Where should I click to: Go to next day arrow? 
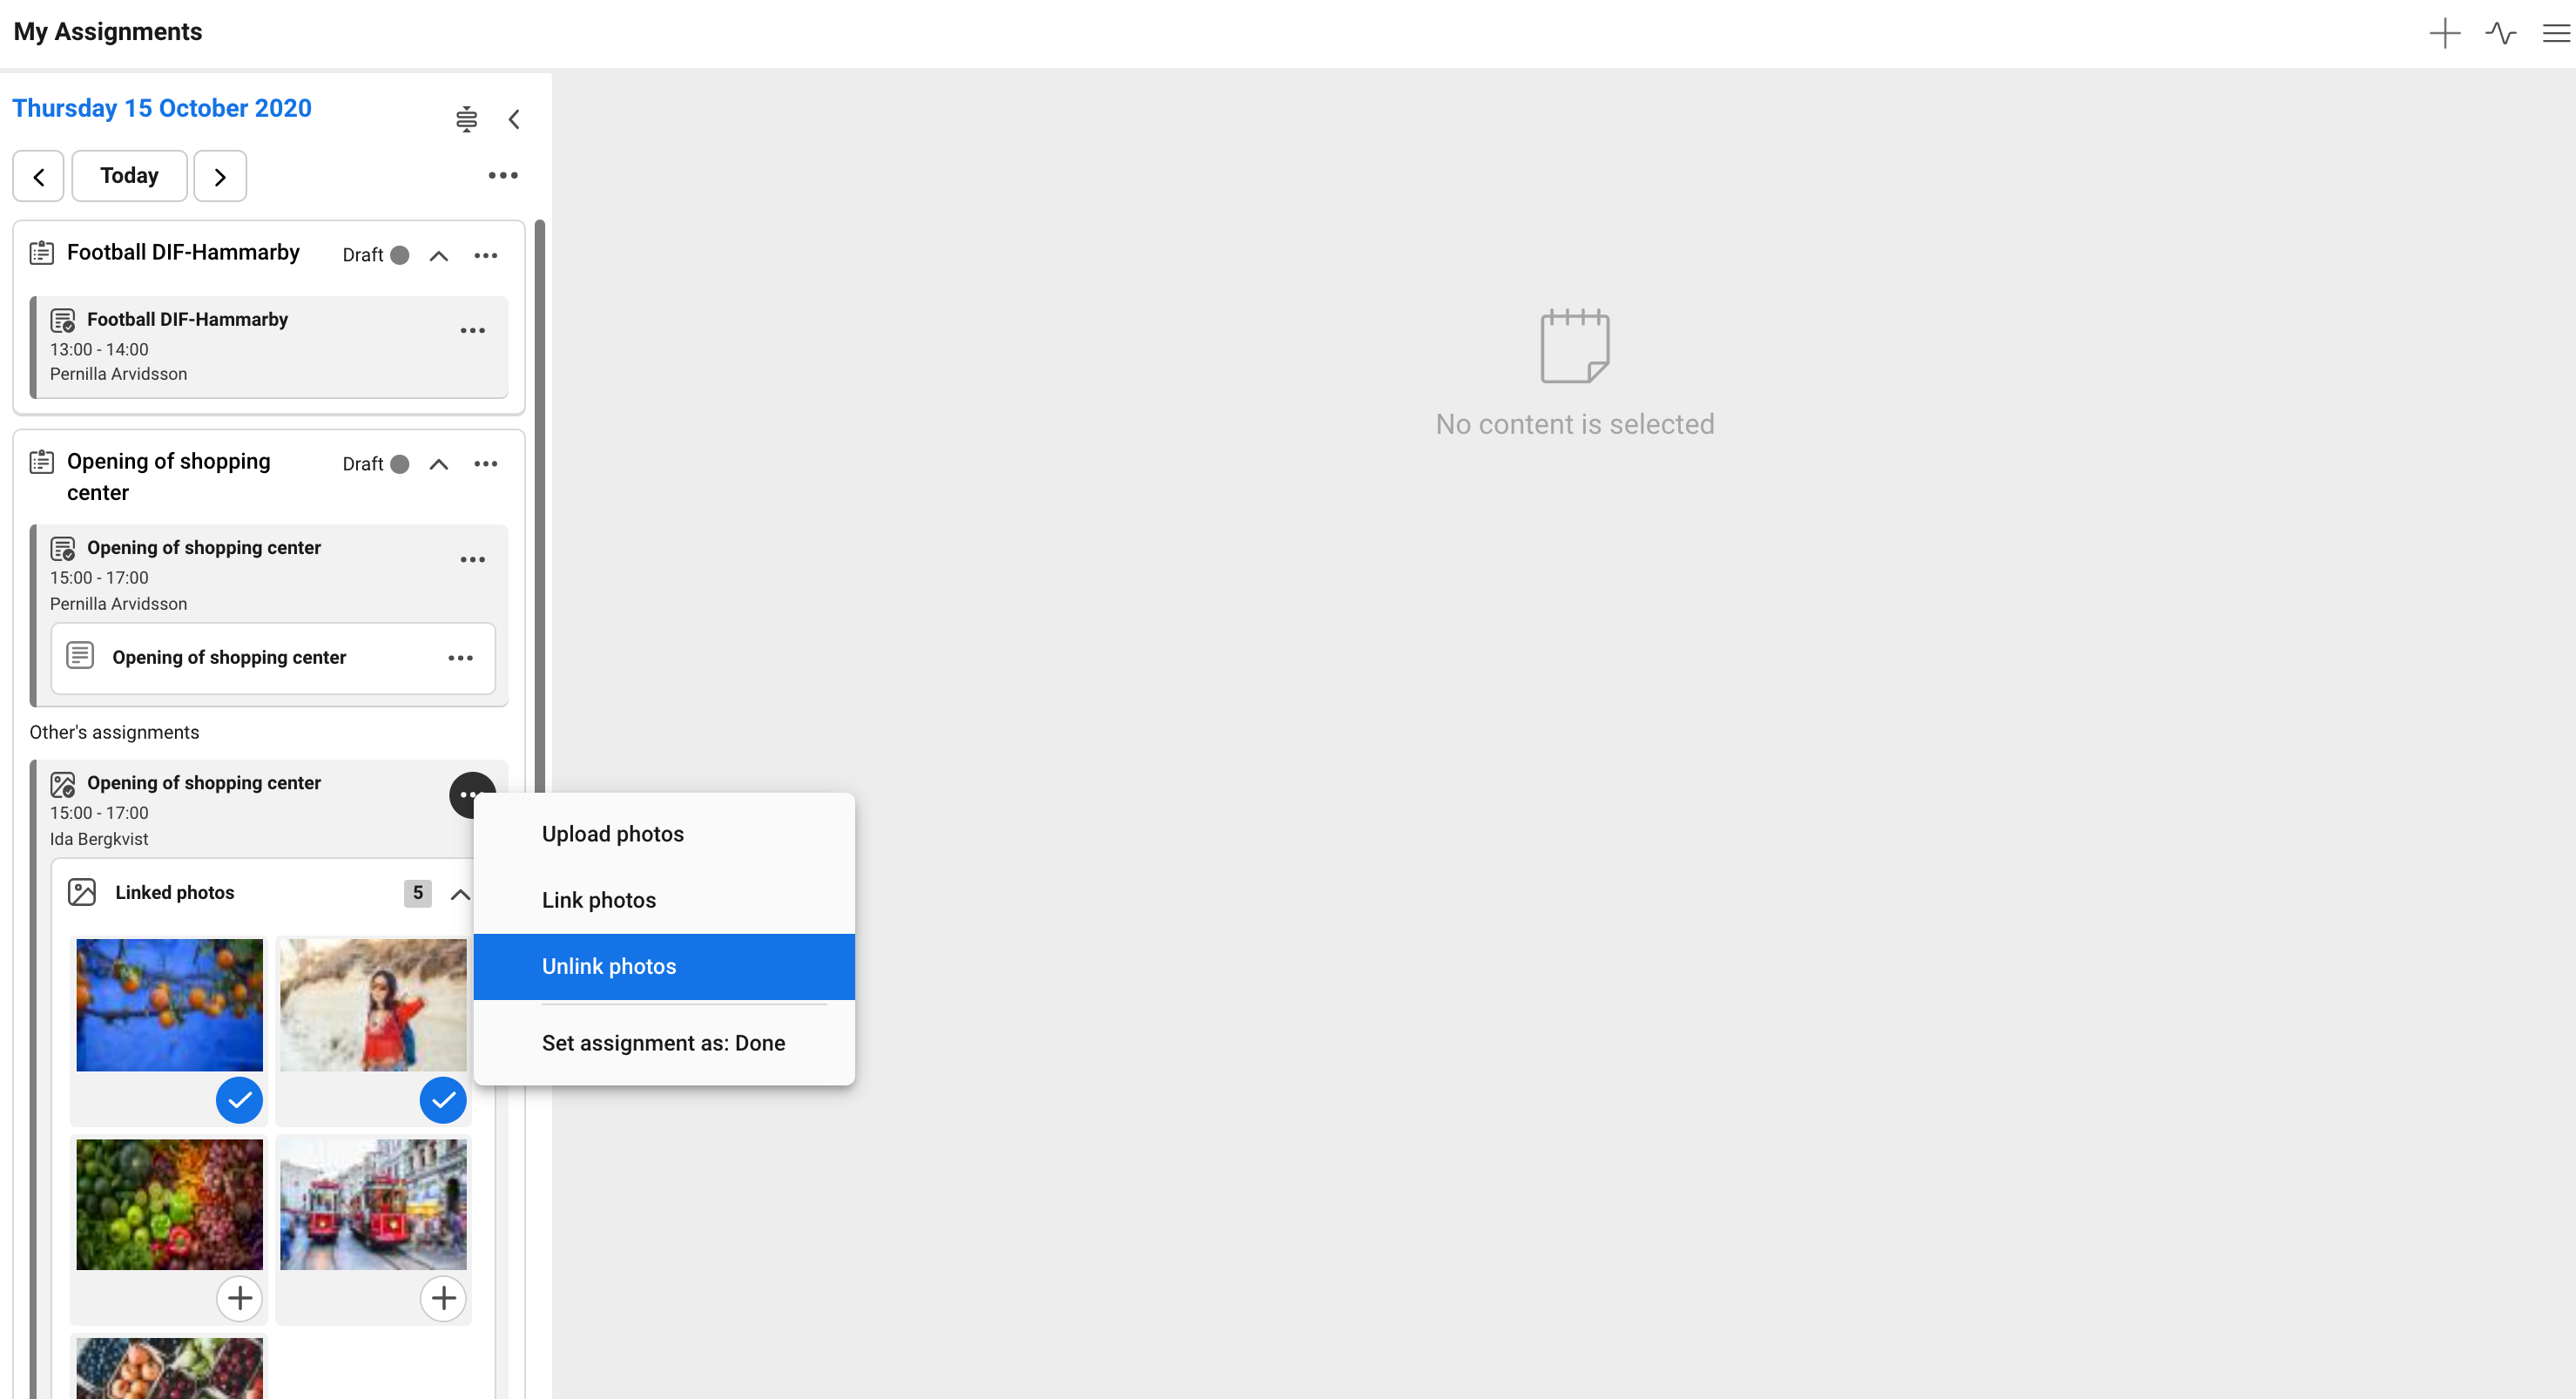pos(220,176)
